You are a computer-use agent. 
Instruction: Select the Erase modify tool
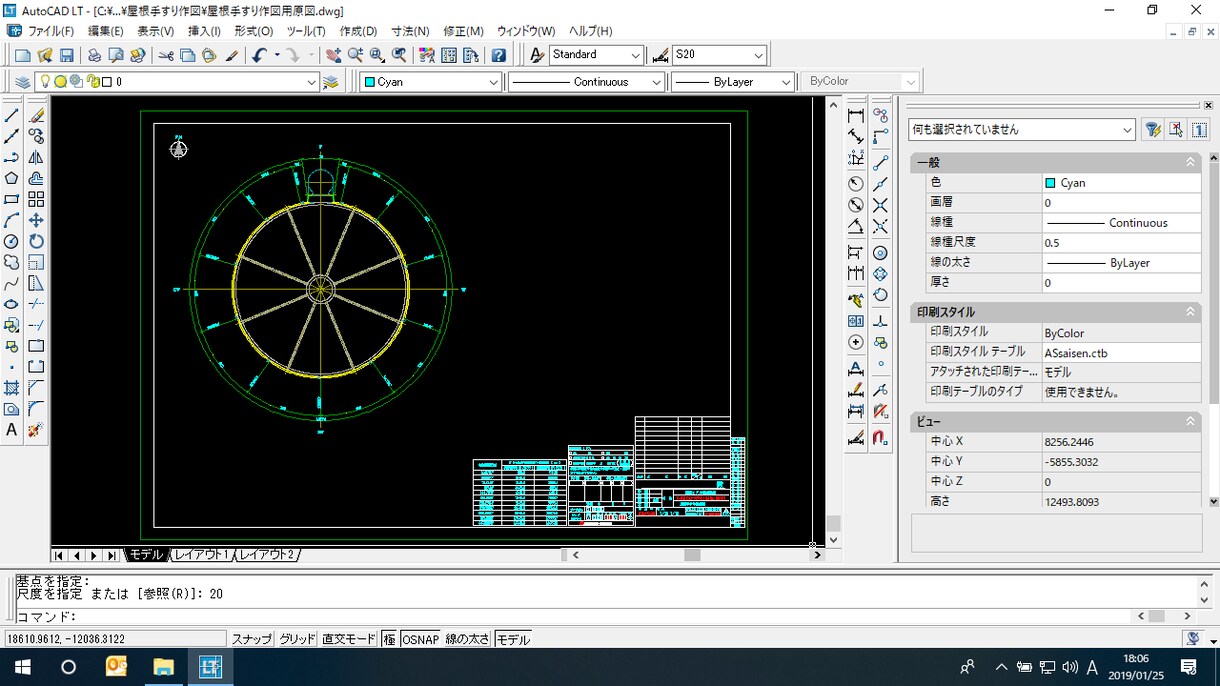(36, 115)
